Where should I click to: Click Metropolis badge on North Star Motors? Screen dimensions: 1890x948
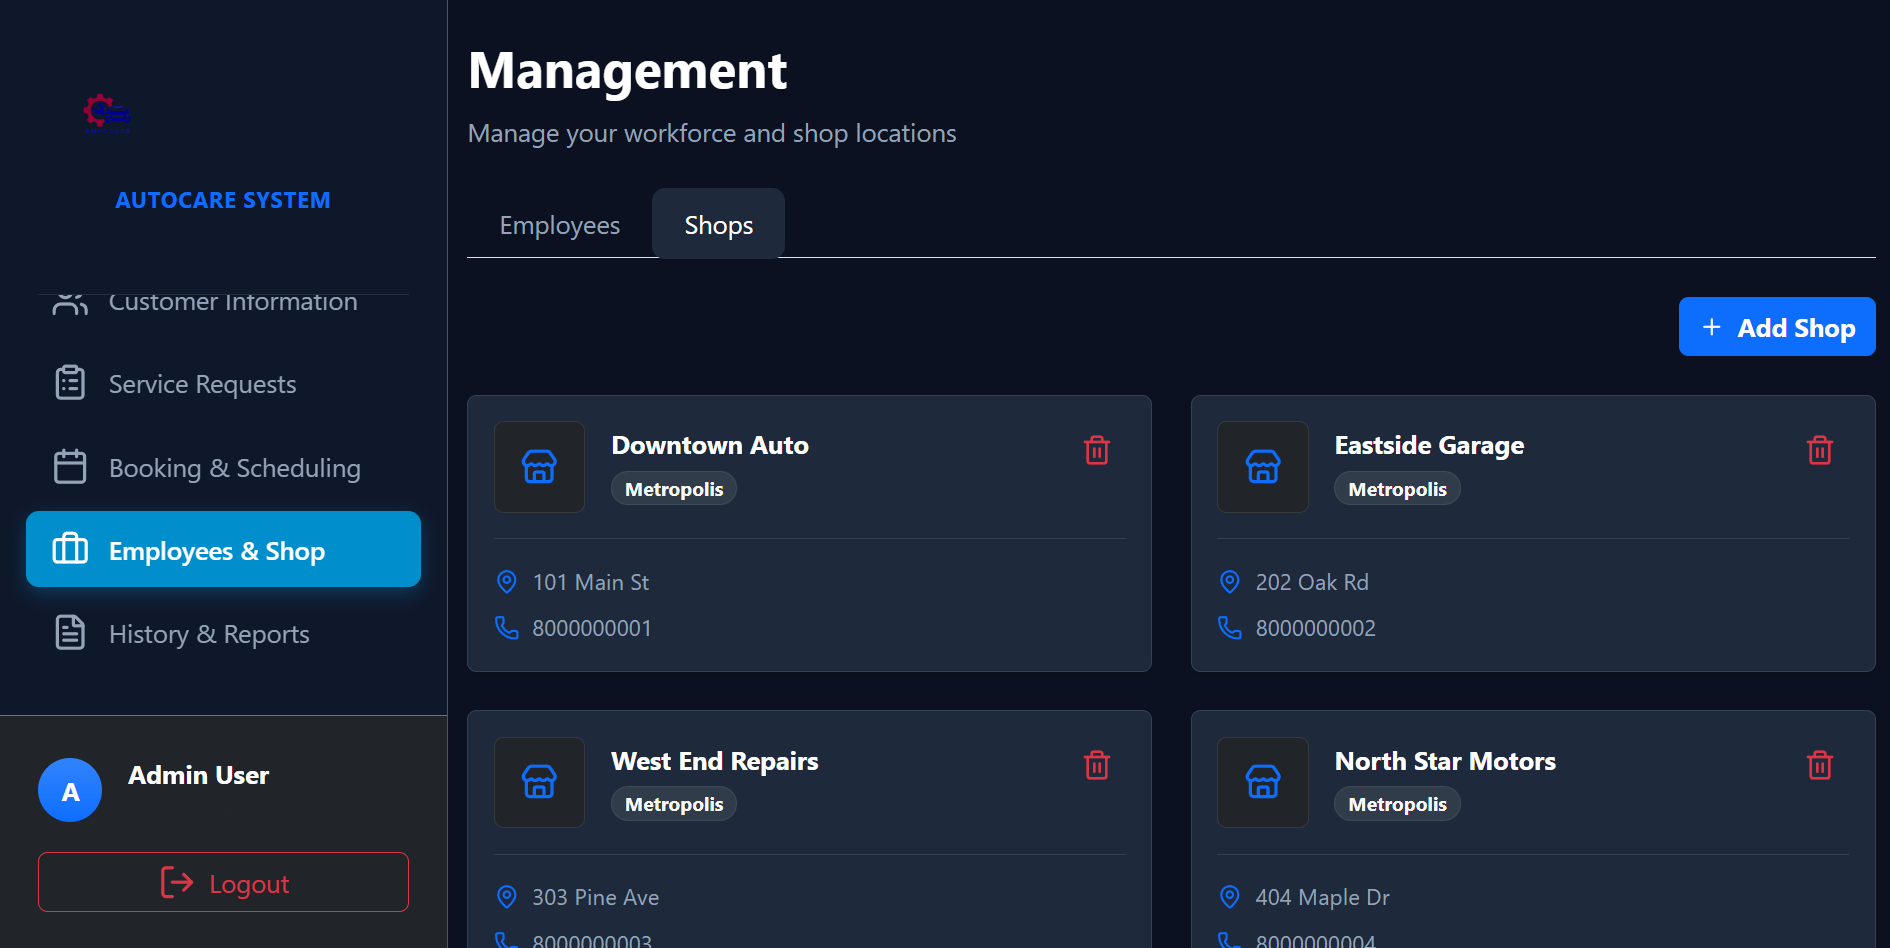coord(1397,804)
